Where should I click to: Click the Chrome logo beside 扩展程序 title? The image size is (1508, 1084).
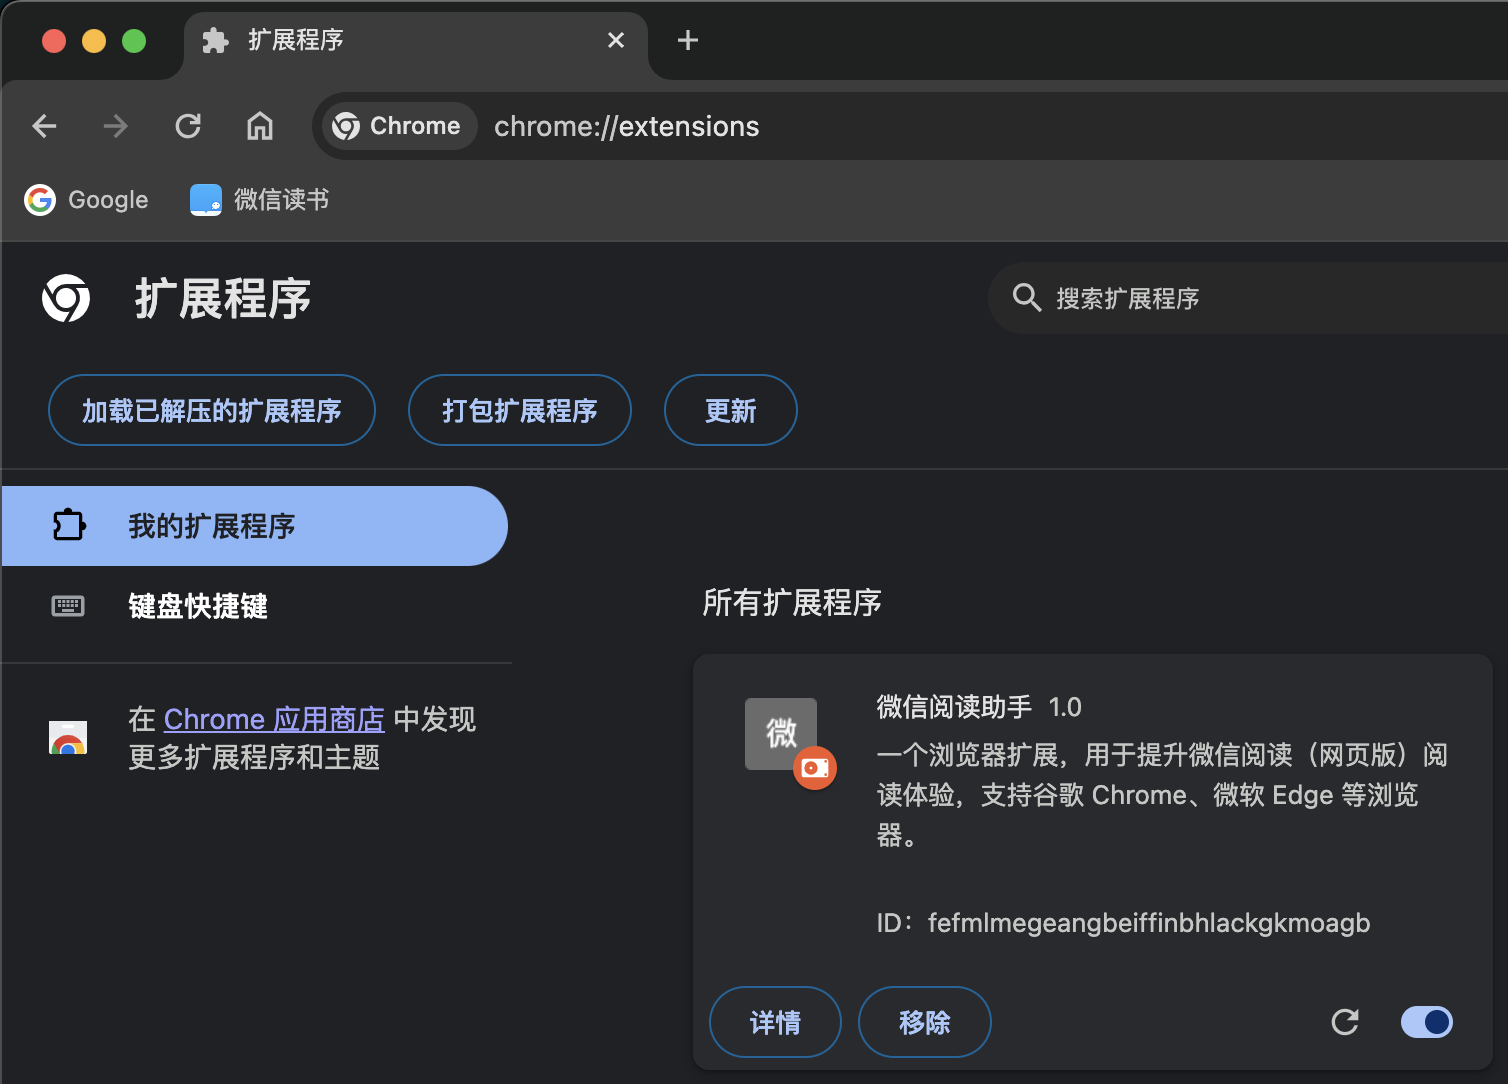66,298
